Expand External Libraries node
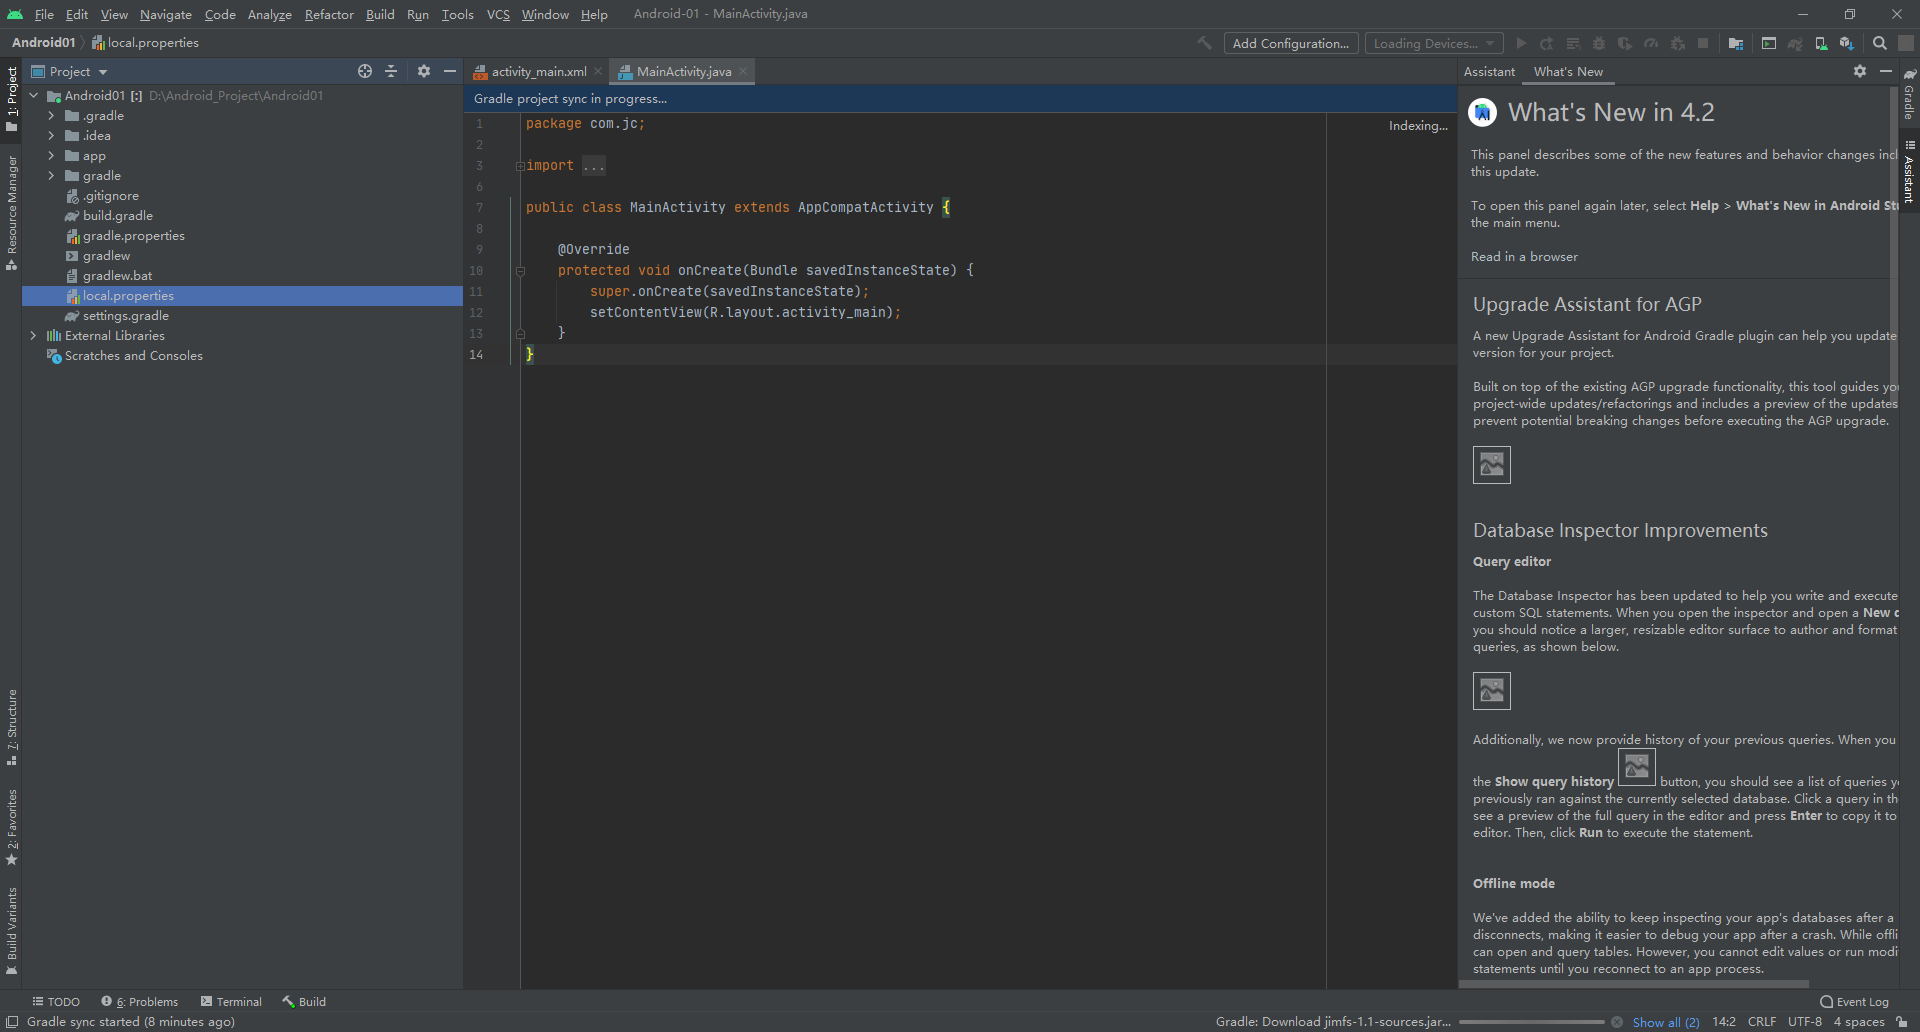 [34, 336]
